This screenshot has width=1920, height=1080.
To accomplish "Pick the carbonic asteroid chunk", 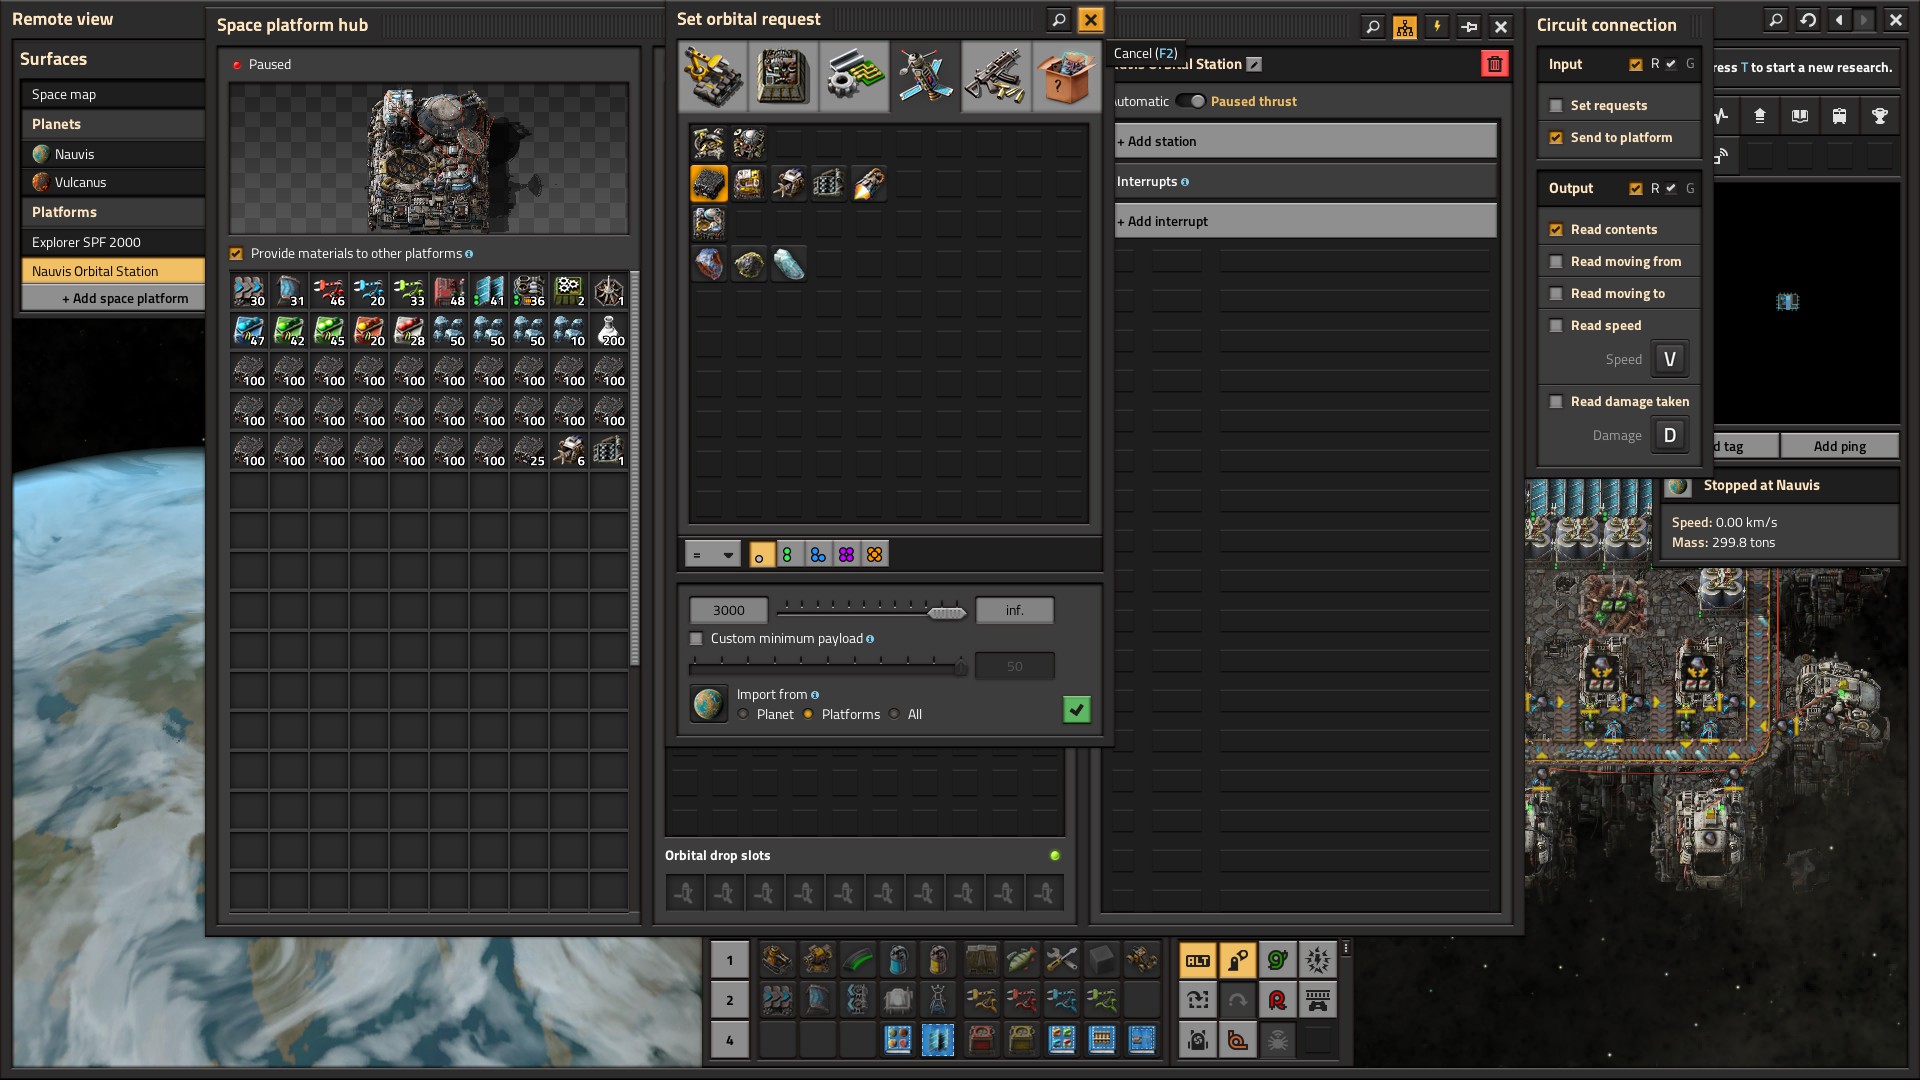I will [x=749, y=264].
